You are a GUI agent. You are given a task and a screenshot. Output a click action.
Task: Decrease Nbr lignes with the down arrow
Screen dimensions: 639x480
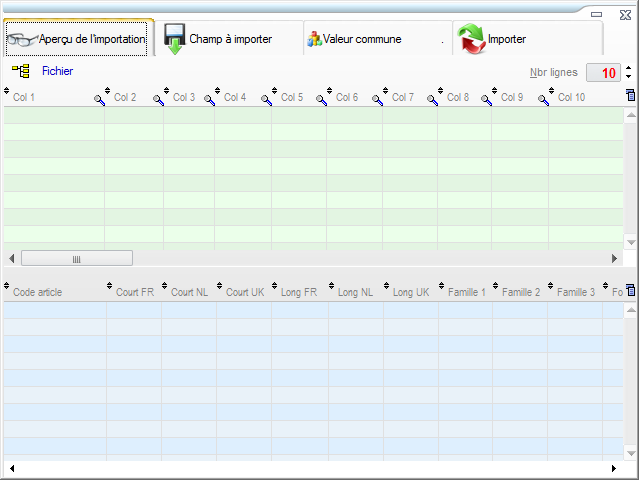(x=628, y=78)
